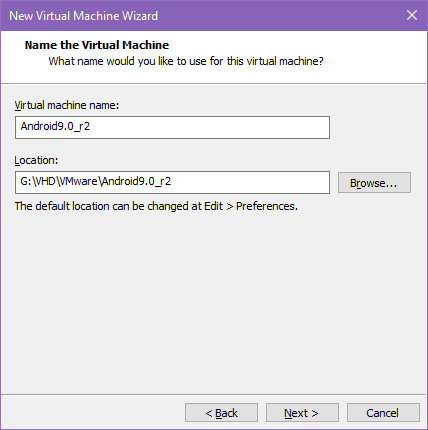This screenshot has width=428, height=430.
Task: Go to the previous step with Back
Action: (221, 413)
